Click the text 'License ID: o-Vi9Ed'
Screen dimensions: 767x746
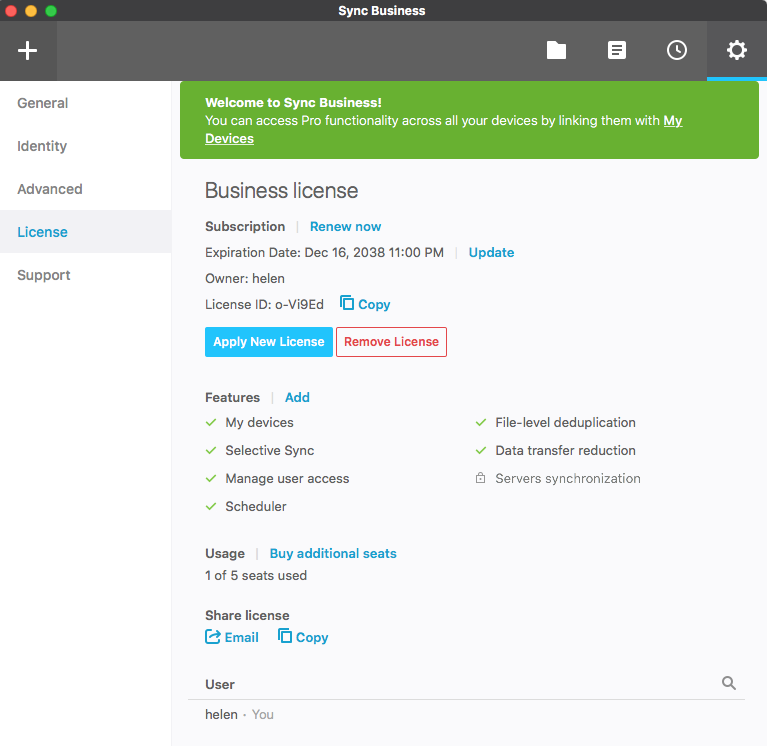click(264, 304)
